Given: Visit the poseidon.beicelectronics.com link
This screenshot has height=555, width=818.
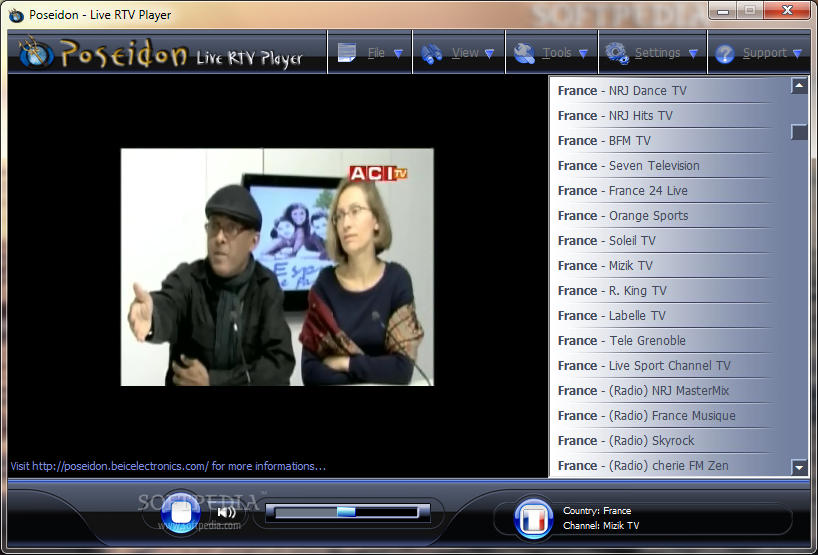Looking at the screenshot, I should 121,466.
